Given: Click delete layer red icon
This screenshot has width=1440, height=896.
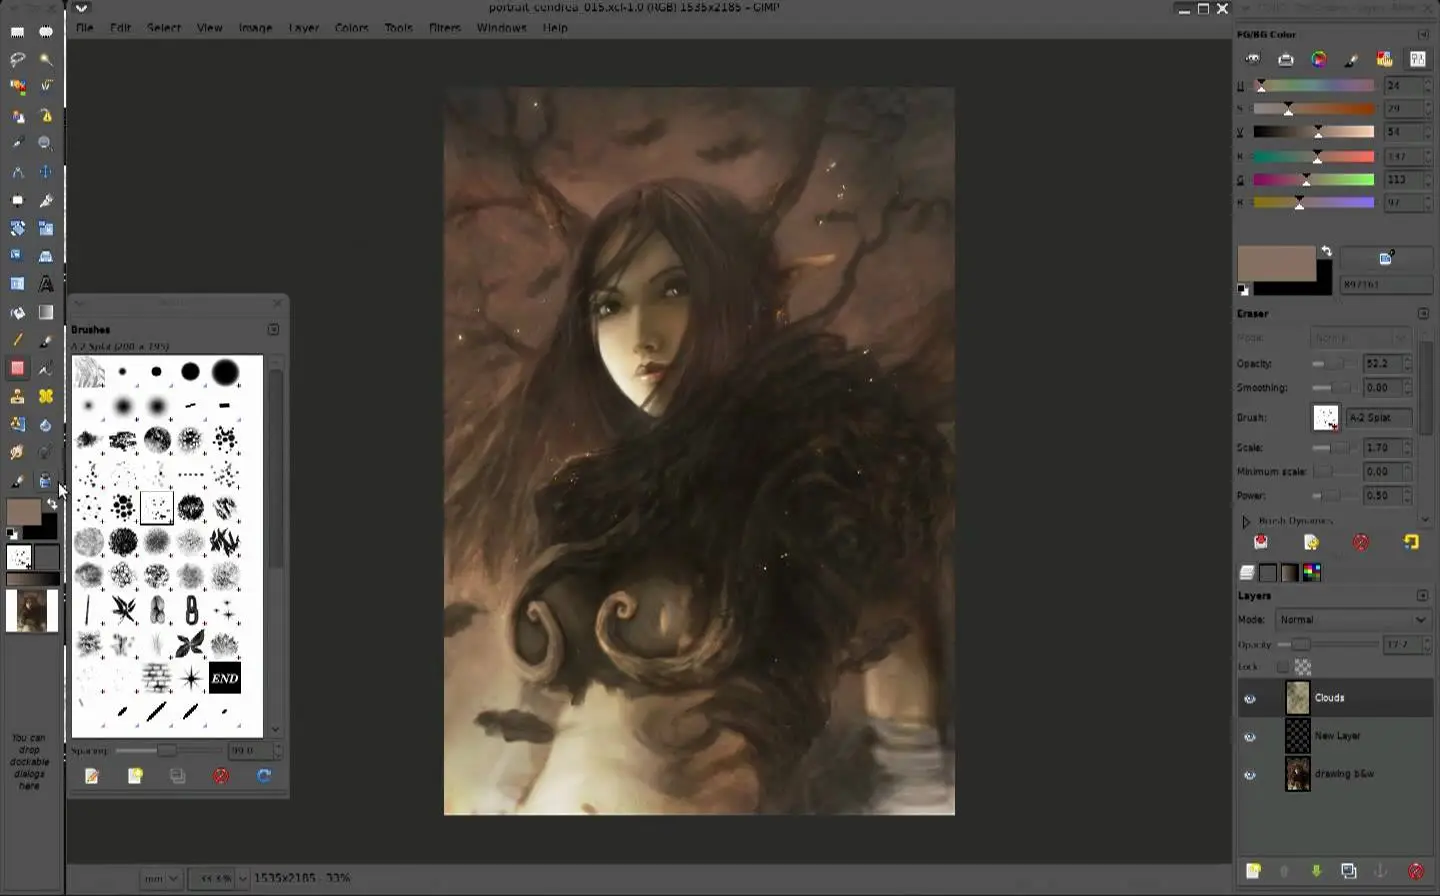Looking at the screenshot, I should point(1415,871).
